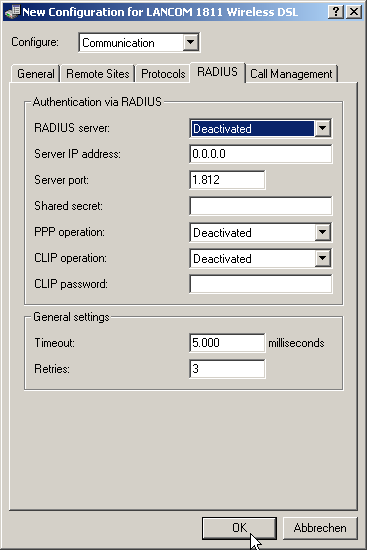Select the RADIUS tab

(x=217, y=72)
